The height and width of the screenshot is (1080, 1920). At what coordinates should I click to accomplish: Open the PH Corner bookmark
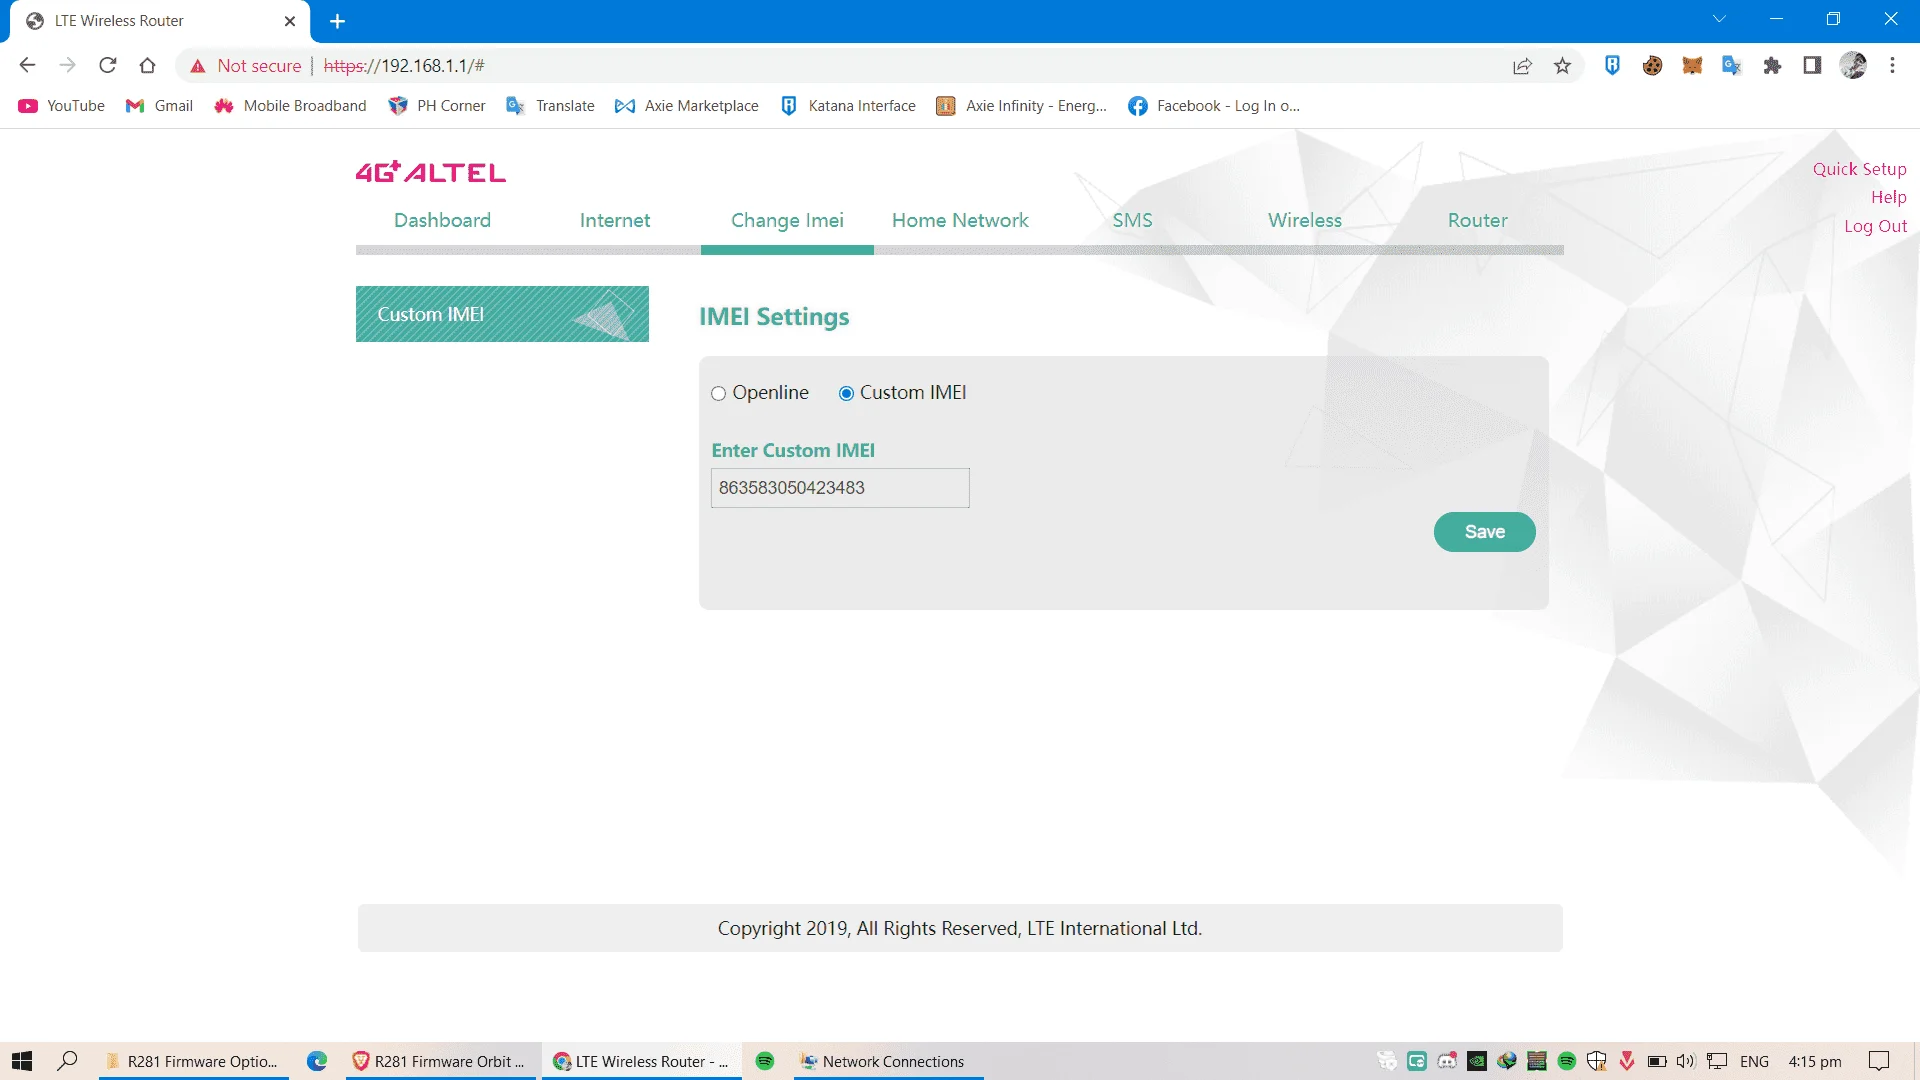437,106
